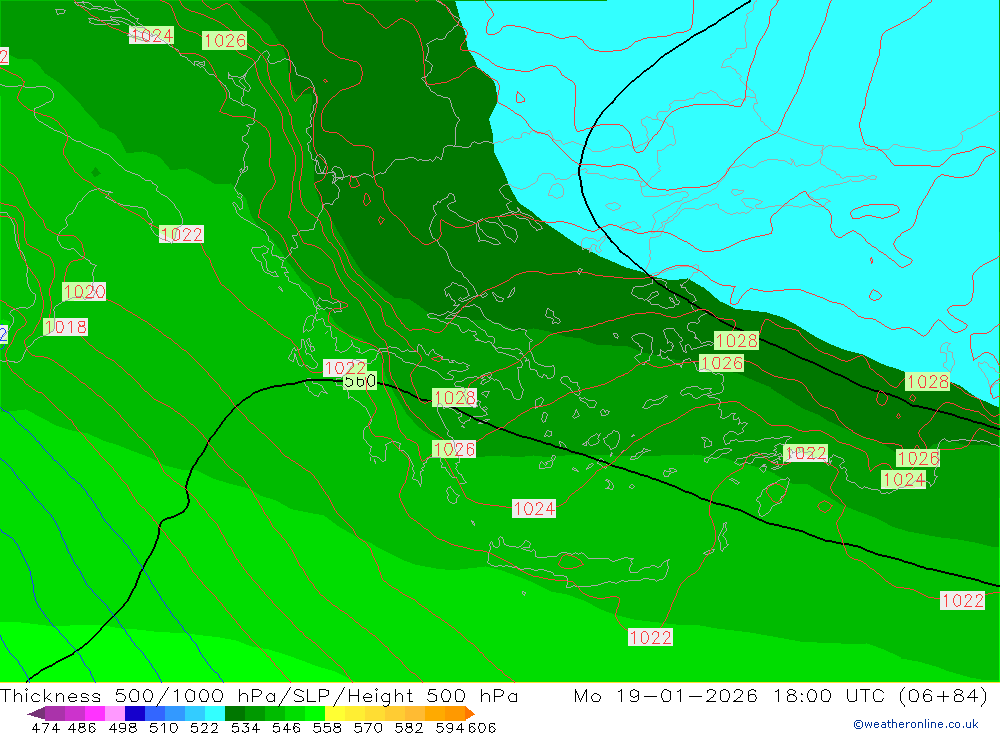Screen dimensions: 1000x733
Task: Click the cyan legend swatch above 522
Action: pos(215,713)
